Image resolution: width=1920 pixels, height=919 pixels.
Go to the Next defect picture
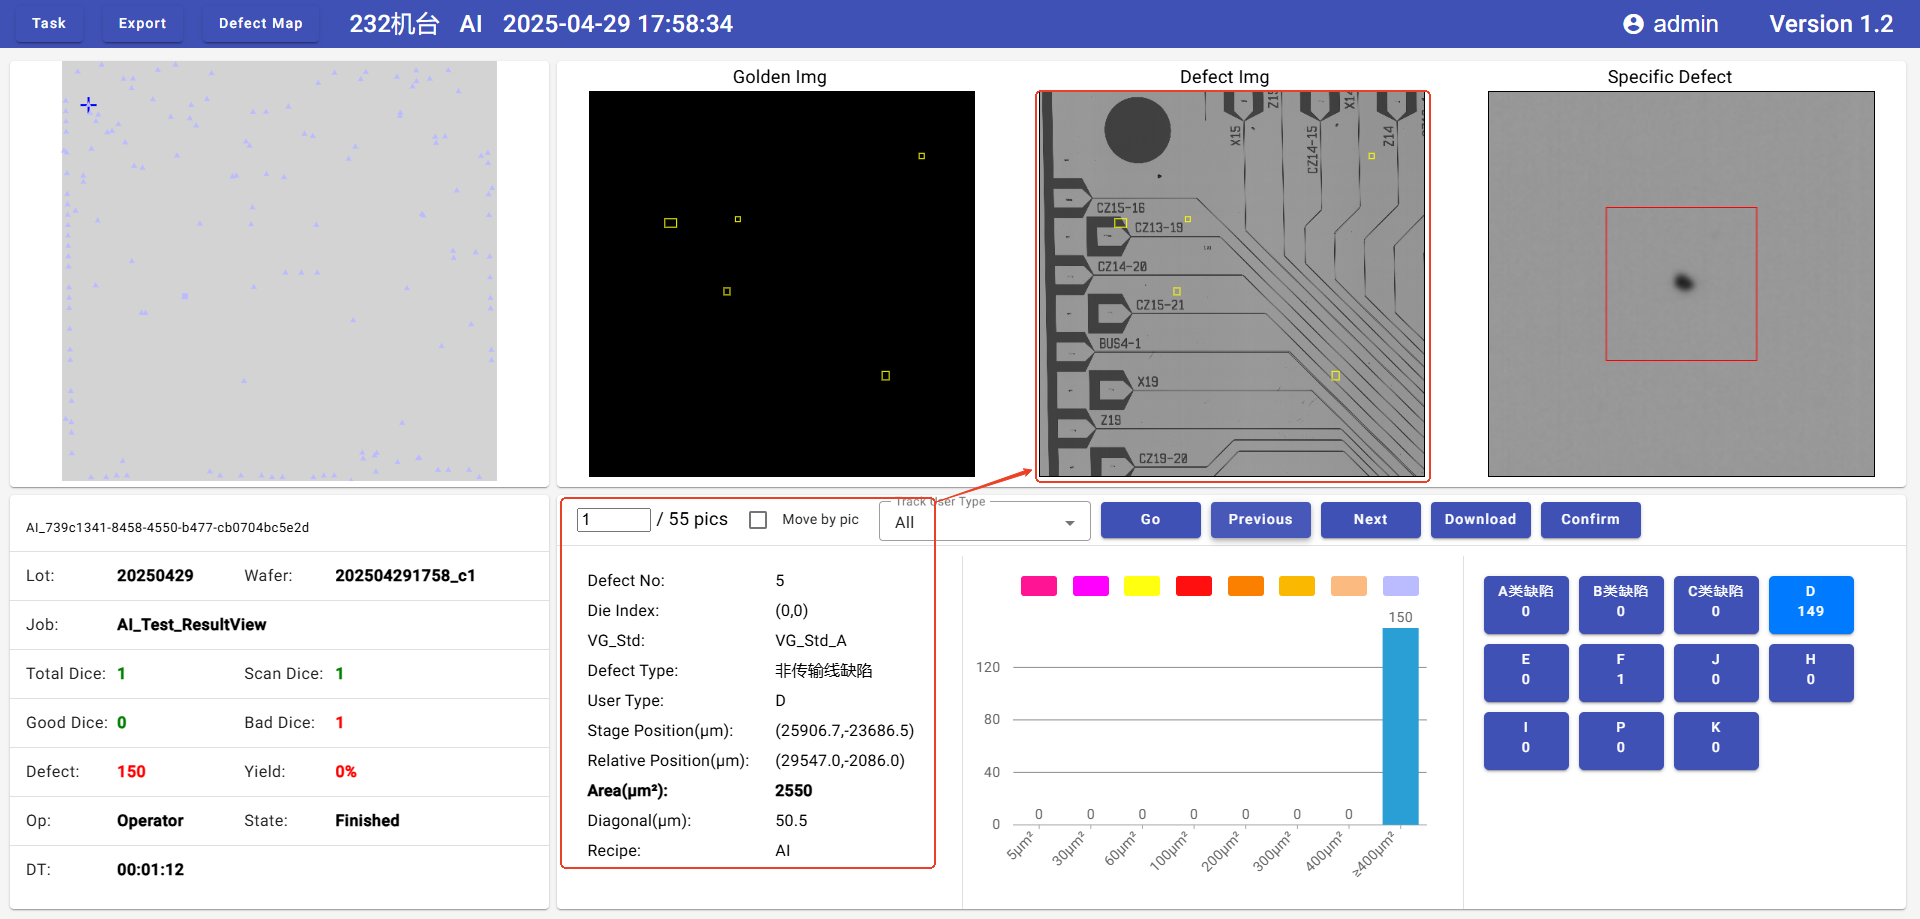coord(1370,520)
